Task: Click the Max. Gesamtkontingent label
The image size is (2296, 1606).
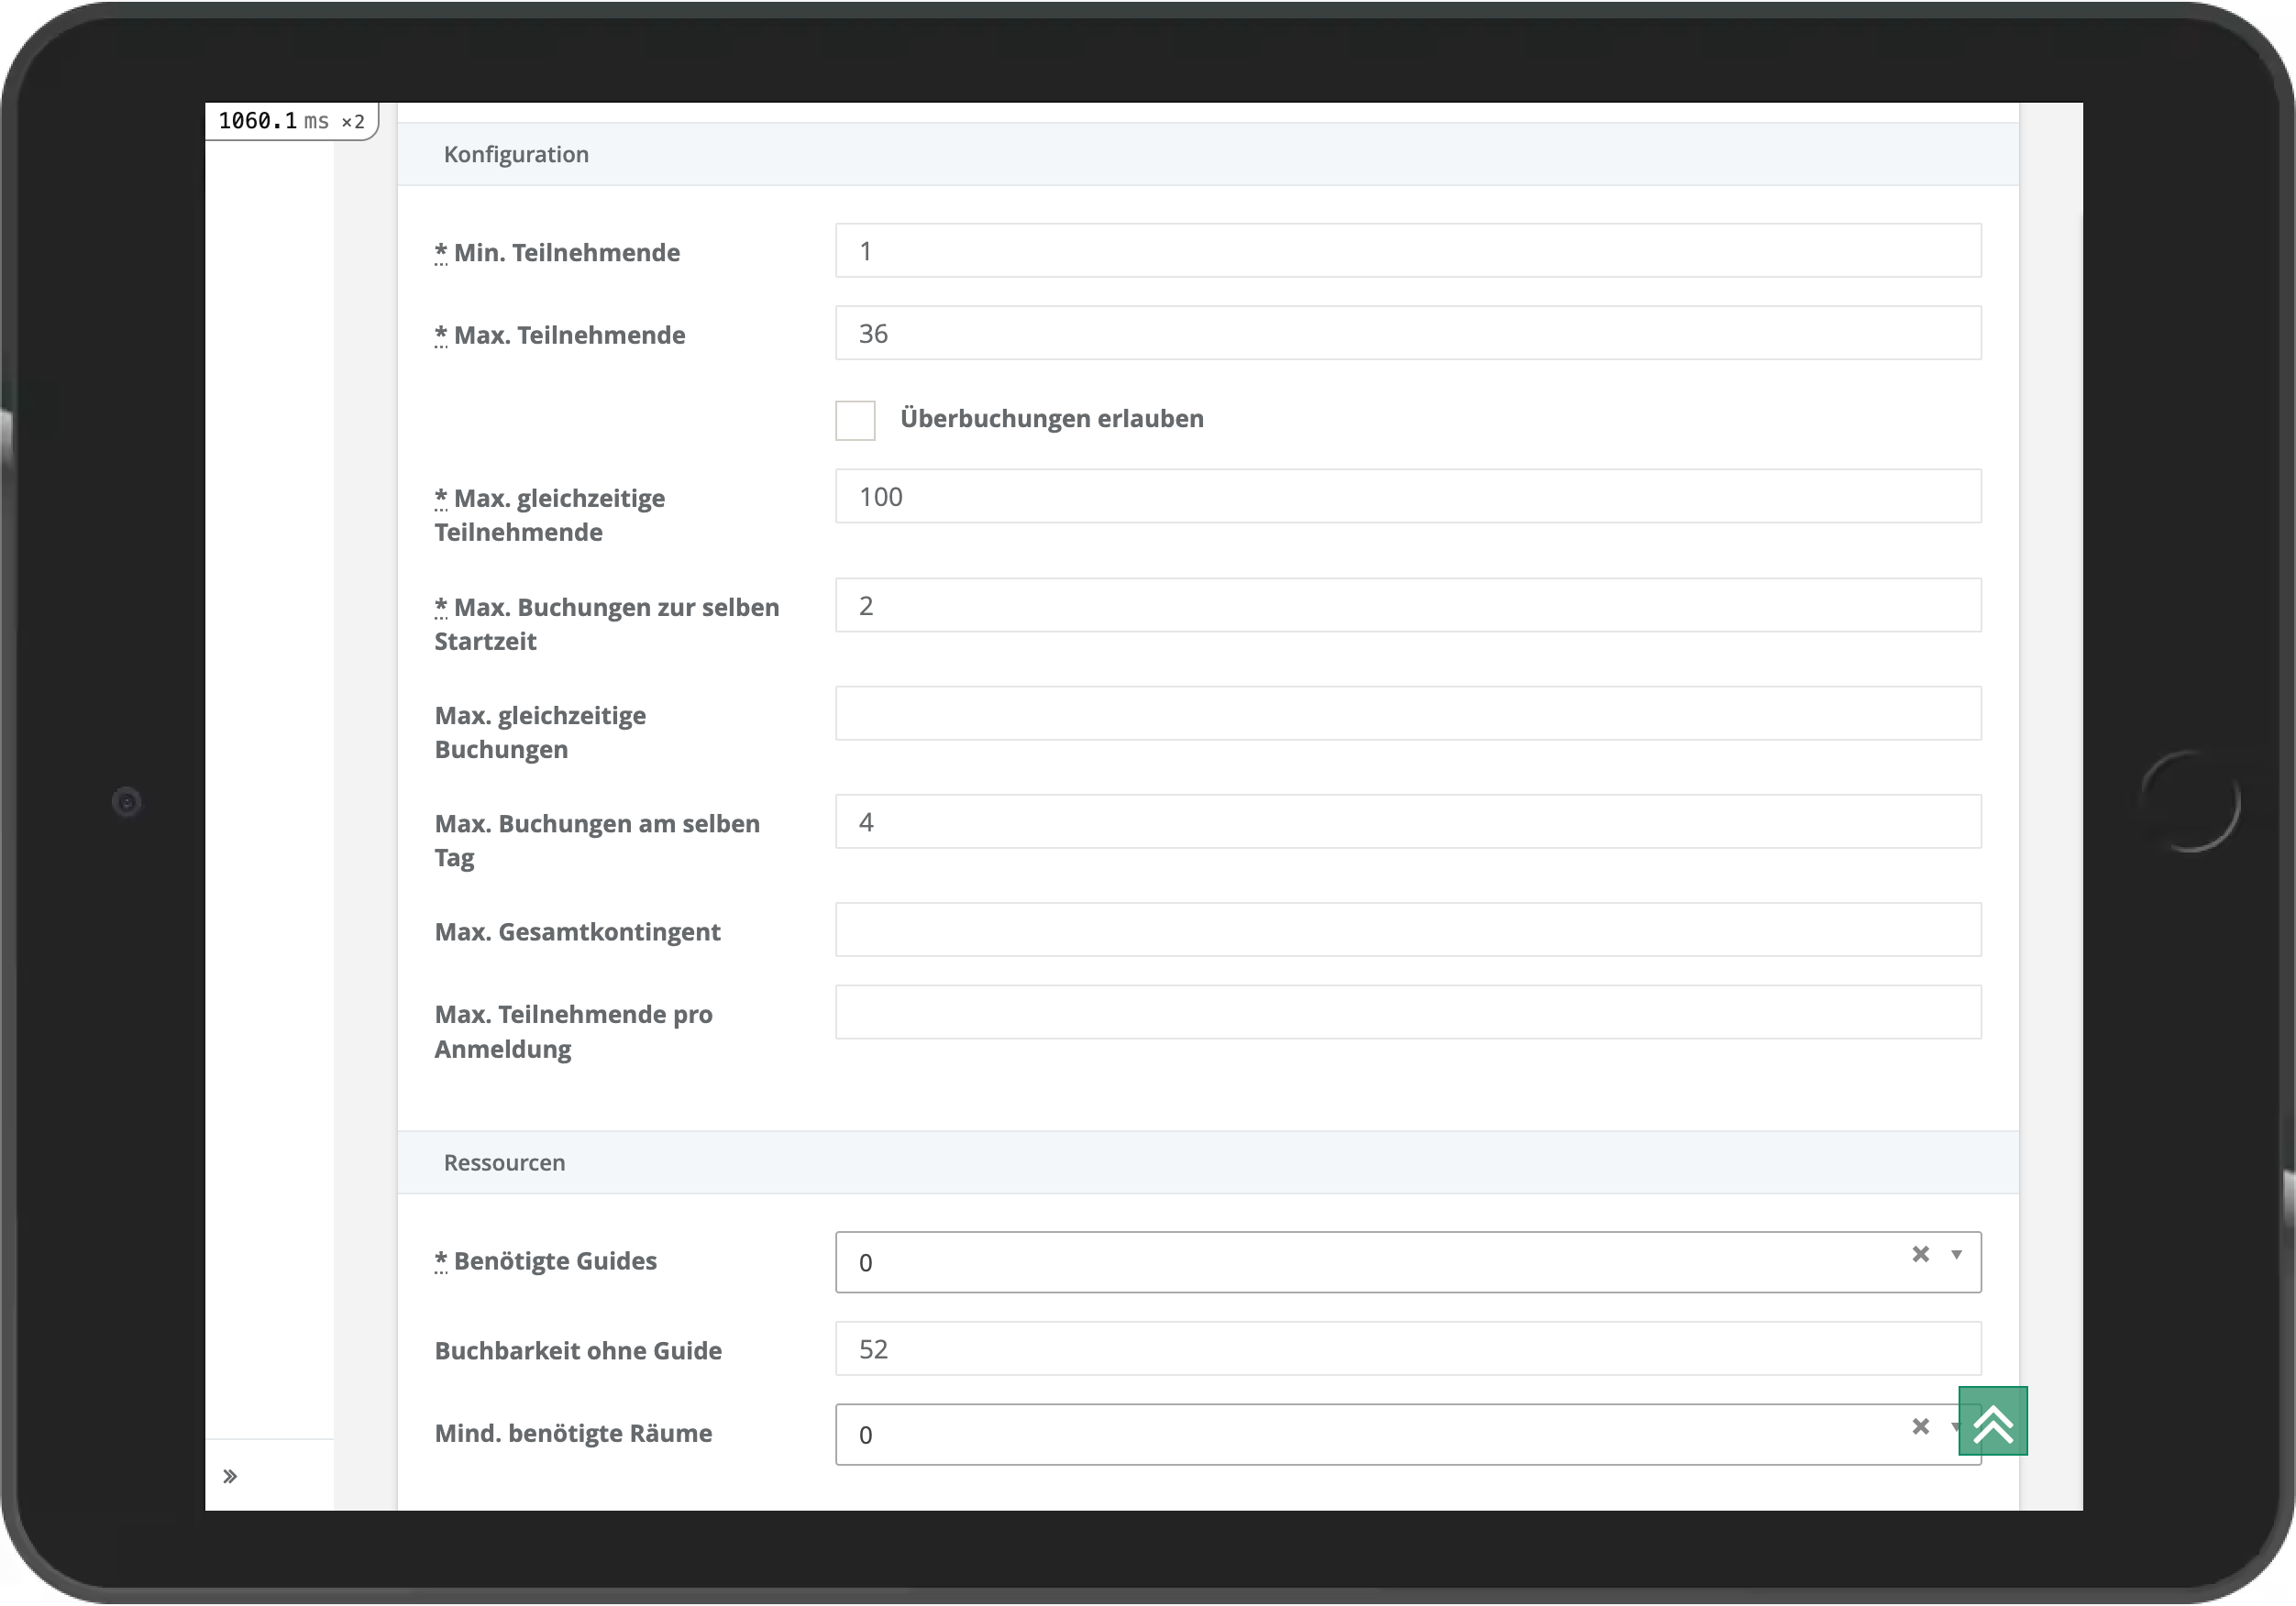Action: click(577, 932)
